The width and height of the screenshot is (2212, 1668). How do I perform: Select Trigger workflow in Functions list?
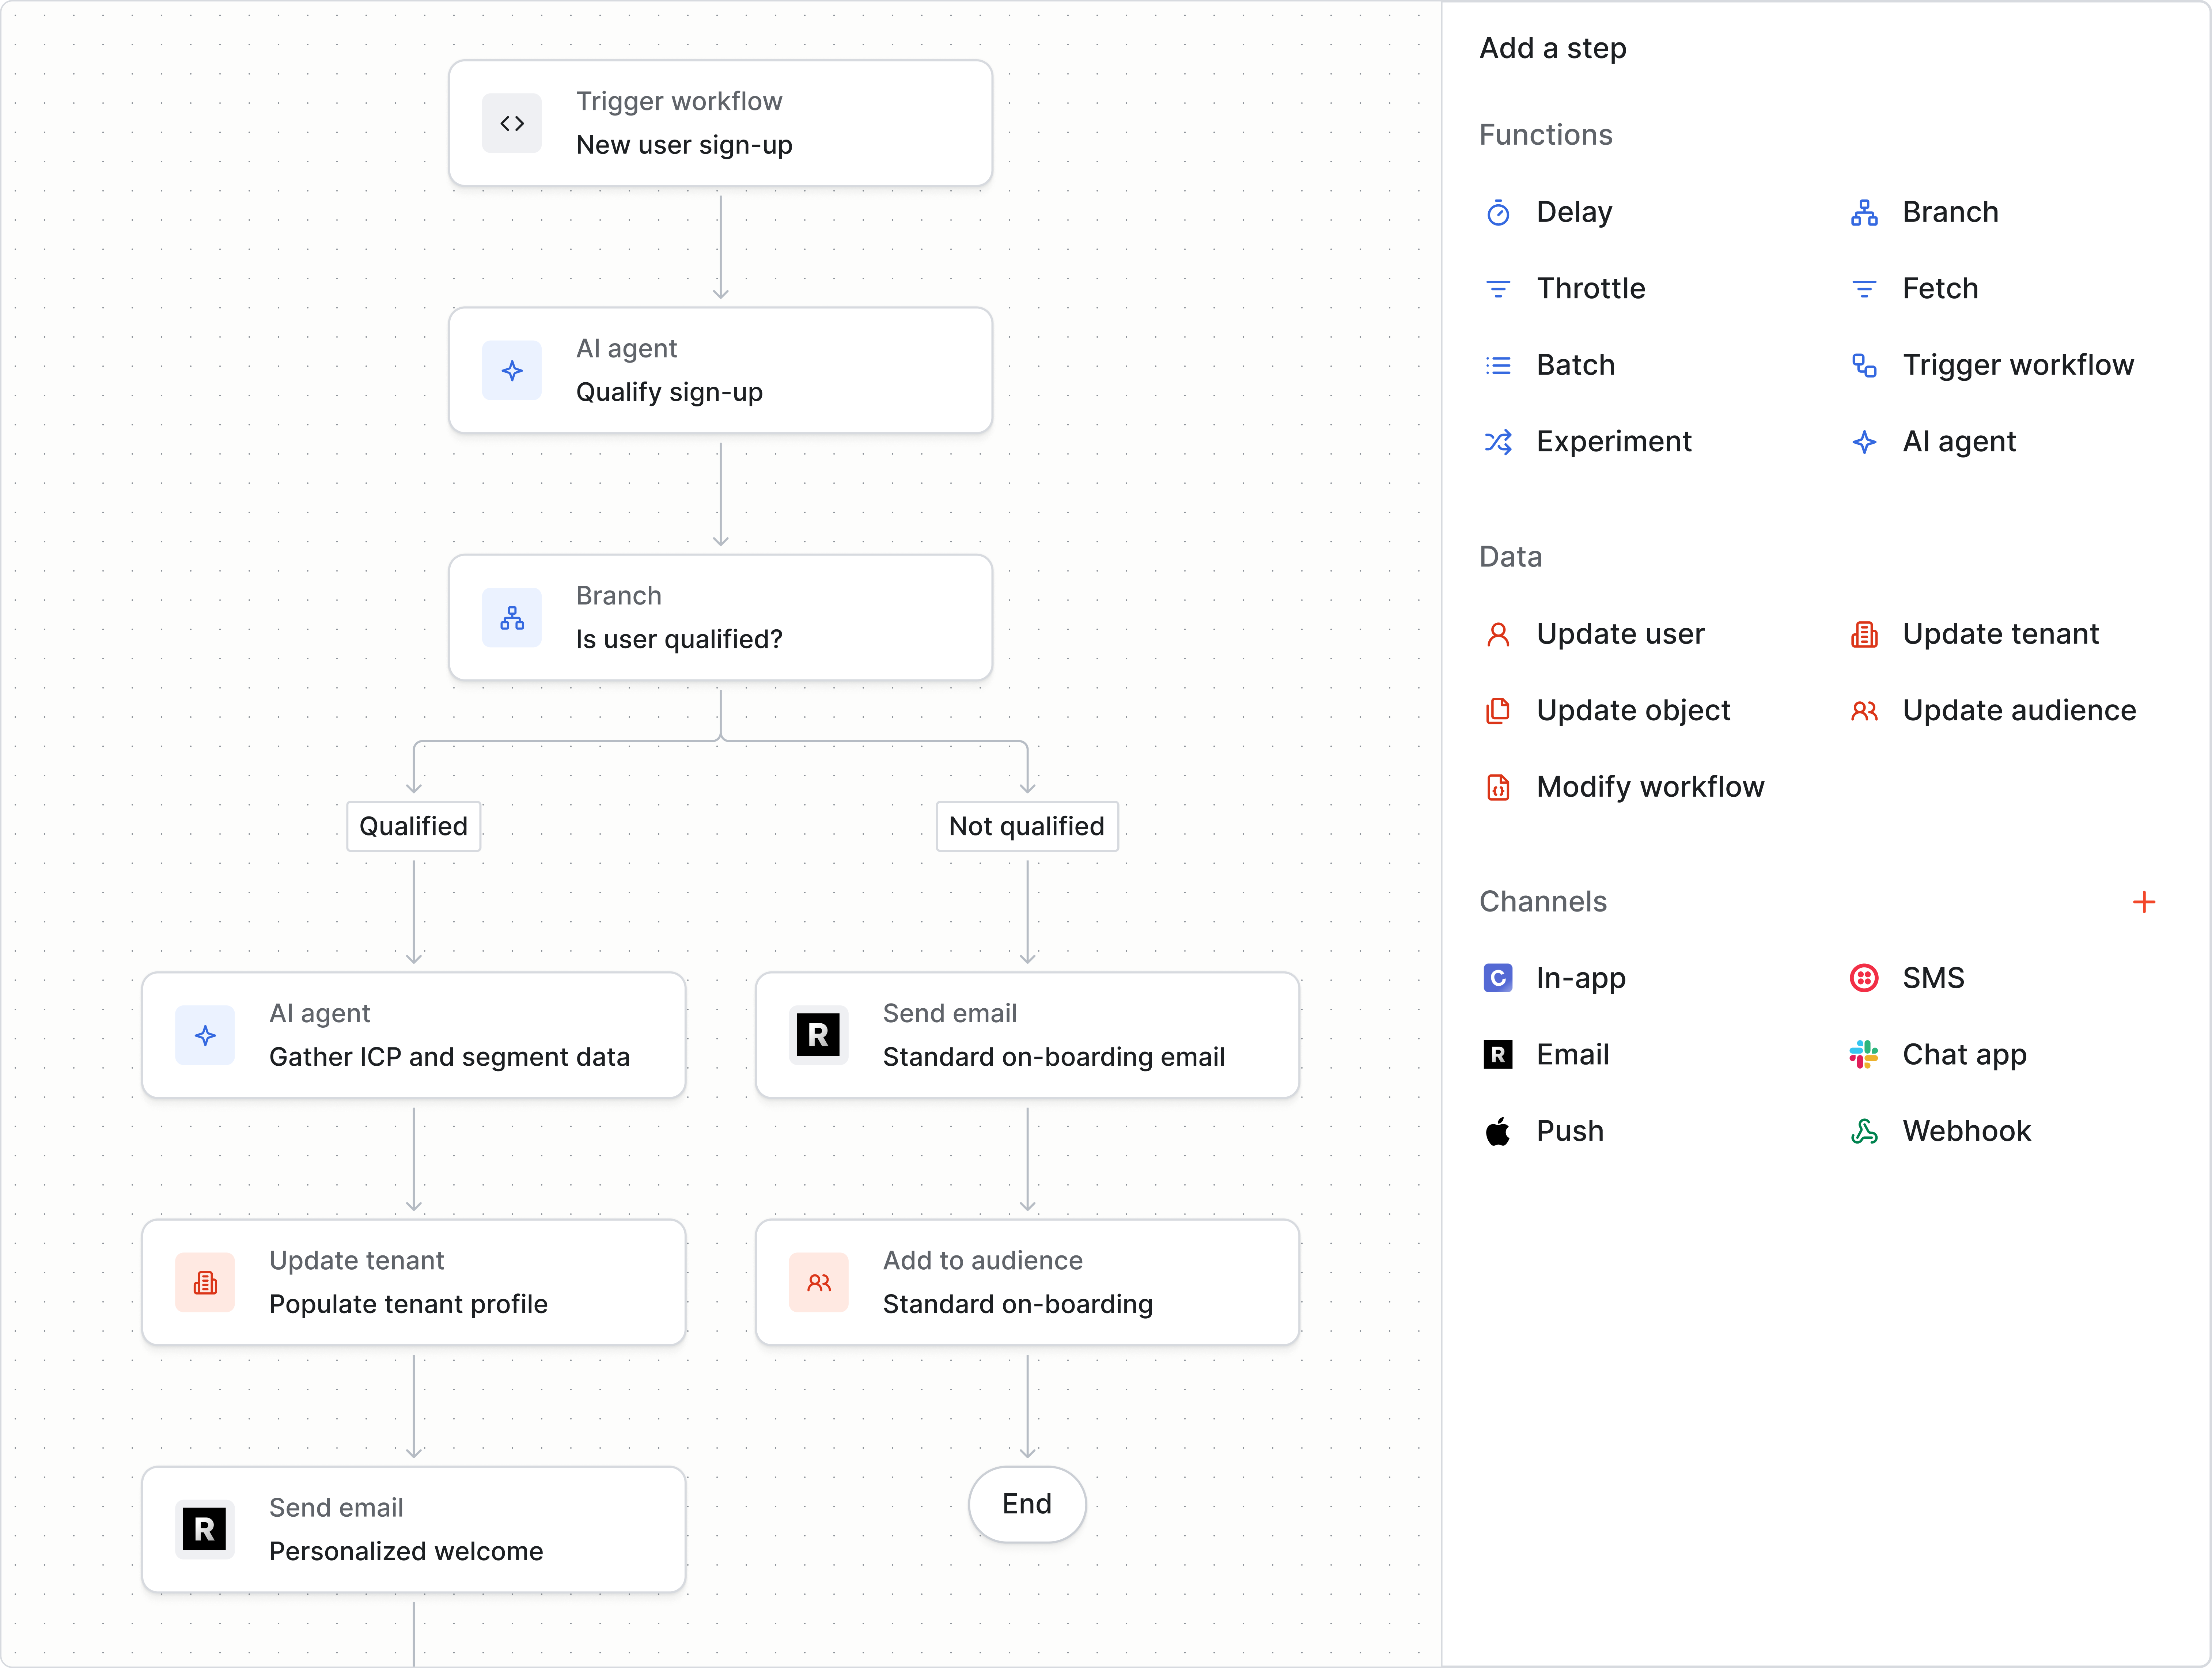coord(2017,366)
